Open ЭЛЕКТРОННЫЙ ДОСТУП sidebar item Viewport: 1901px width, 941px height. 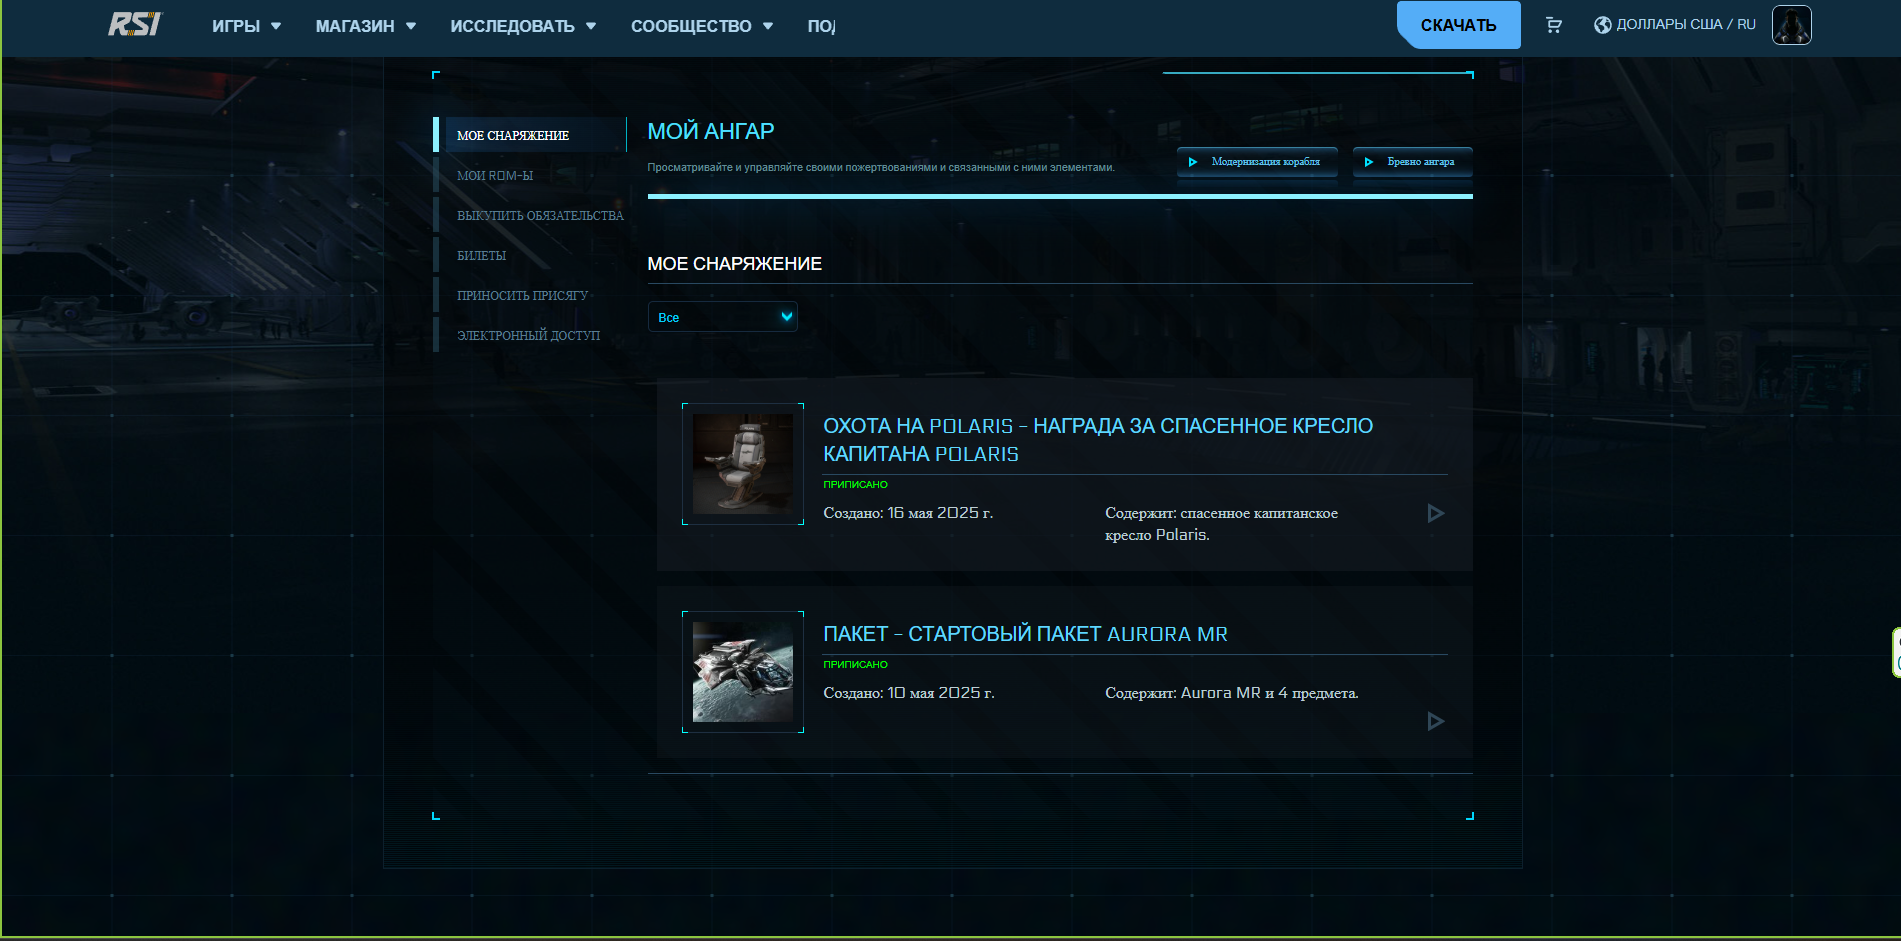tap(528, 335)
